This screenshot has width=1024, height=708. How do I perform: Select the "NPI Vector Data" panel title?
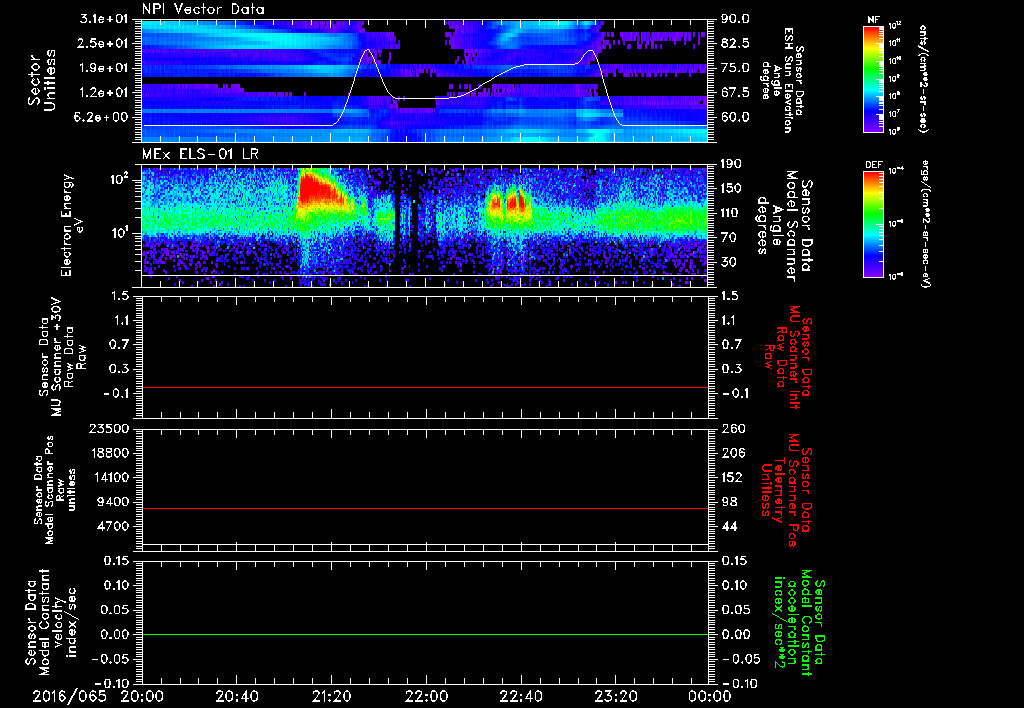point(204,9)
